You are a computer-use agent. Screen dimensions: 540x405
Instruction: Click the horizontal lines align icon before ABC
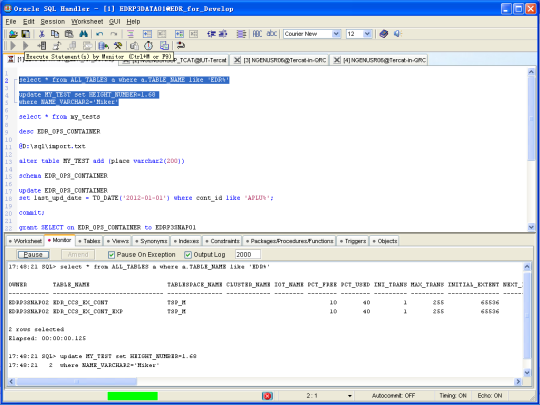[x=241, y=34]
